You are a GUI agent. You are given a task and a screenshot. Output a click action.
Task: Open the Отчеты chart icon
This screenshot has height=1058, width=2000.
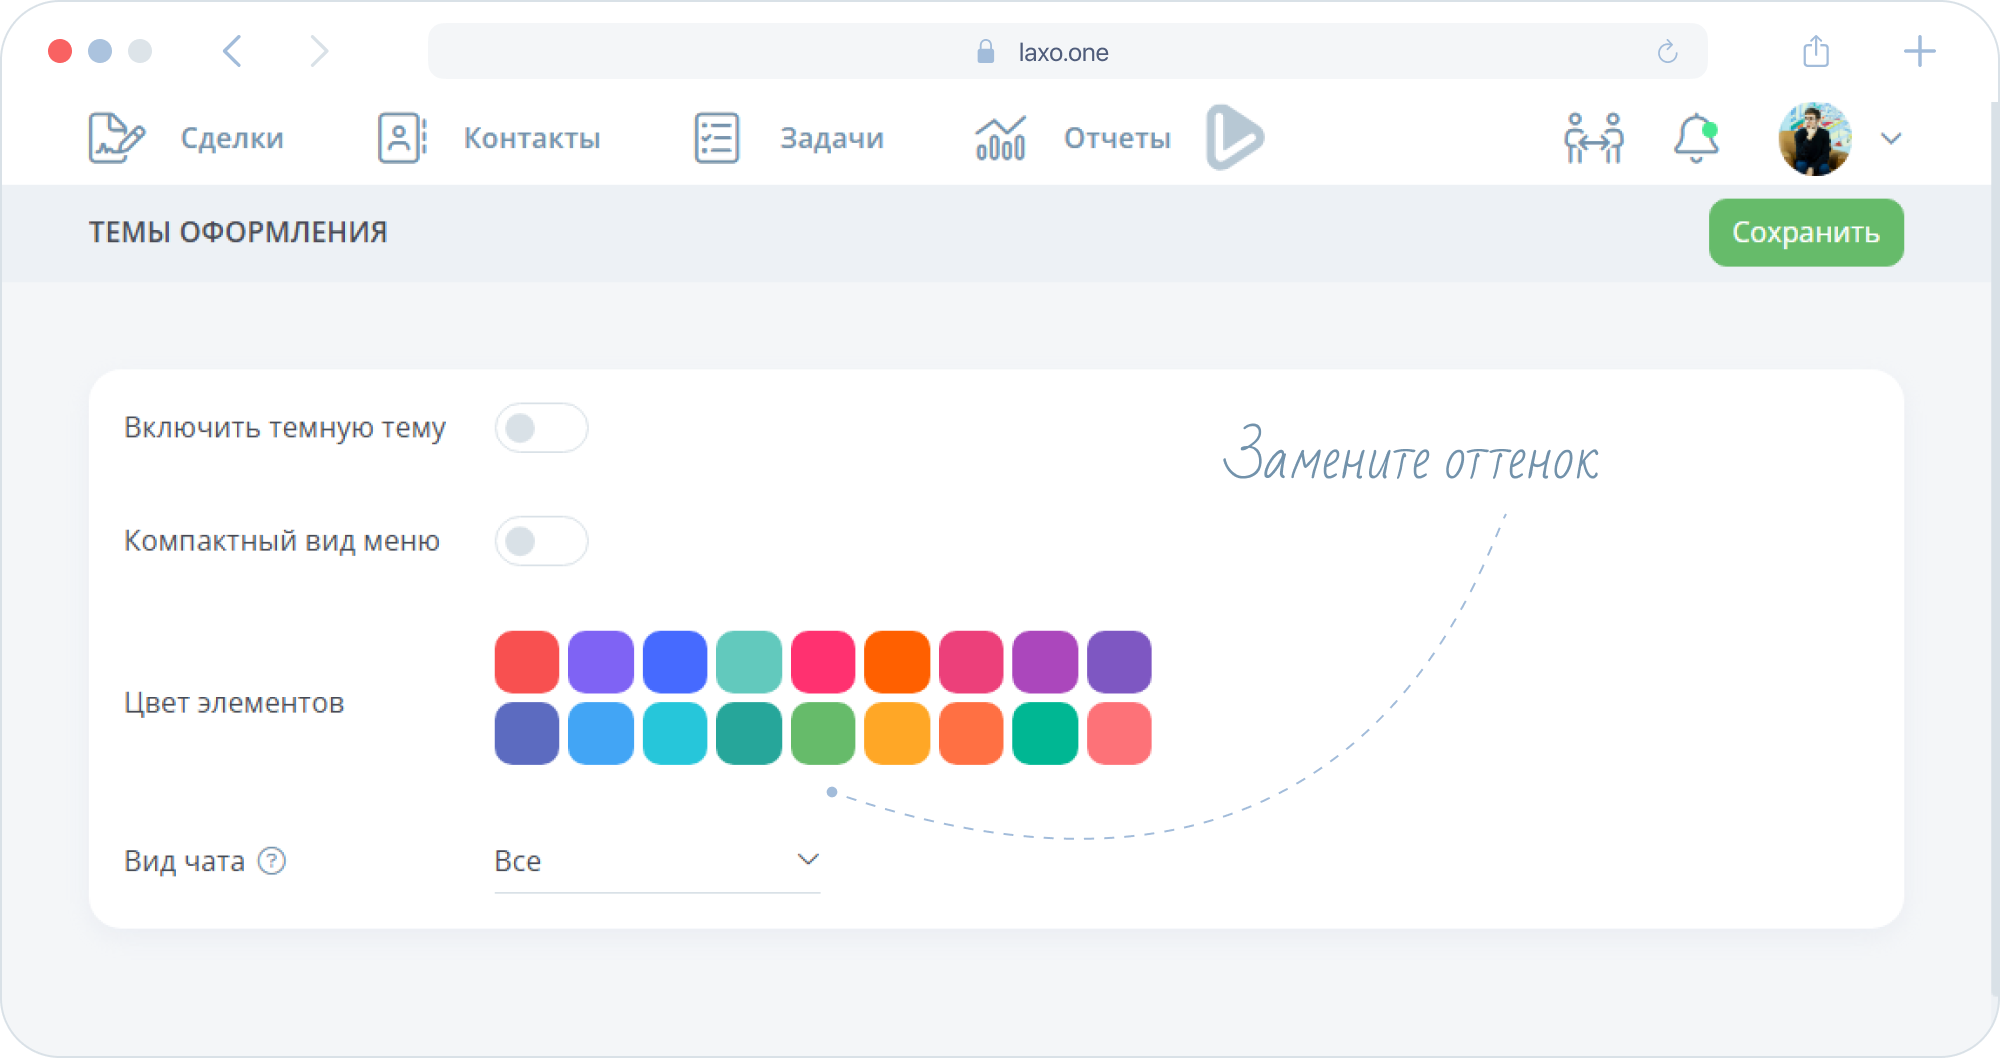(x=1000, y=138)
